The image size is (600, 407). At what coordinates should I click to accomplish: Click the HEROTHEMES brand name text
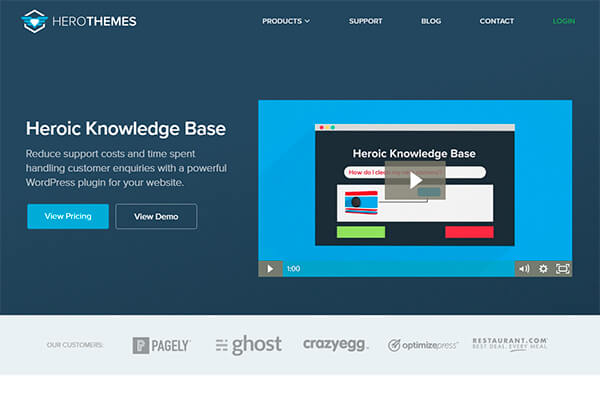[94, 21]
